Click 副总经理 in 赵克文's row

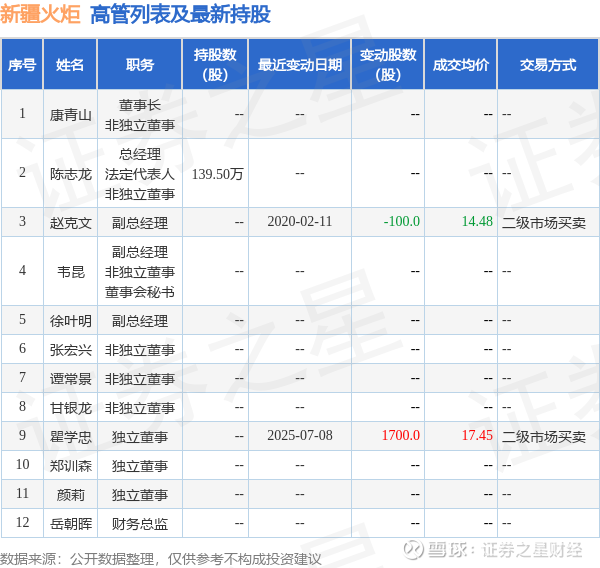coord(140,223)
